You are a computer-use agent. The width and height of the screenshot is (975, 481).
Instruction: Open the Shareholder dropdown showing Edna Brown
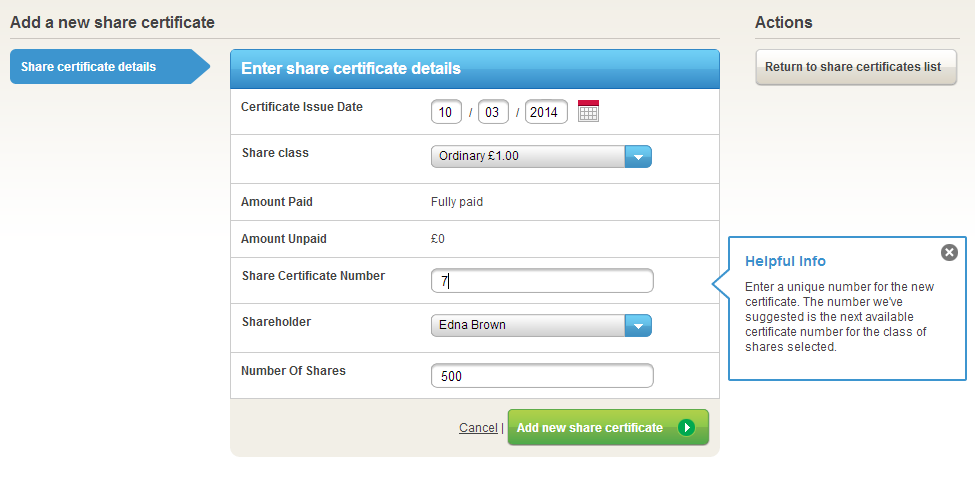tap(638, 325)
